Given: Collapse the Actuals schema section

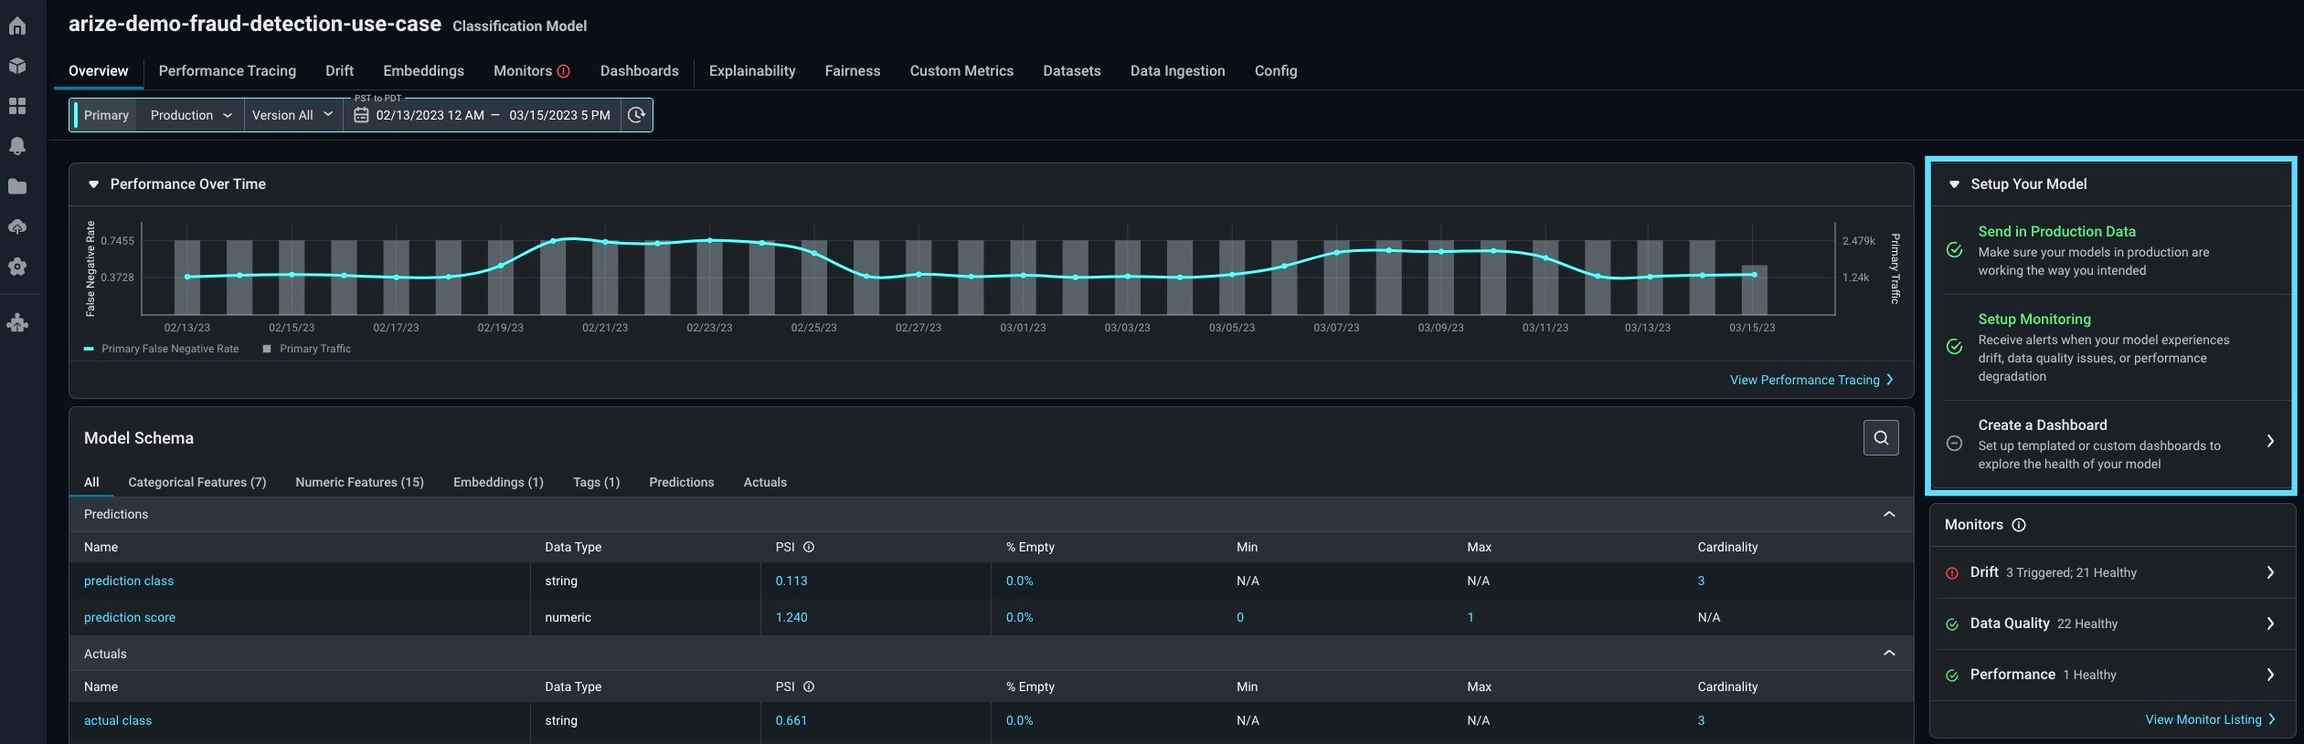Looking at the screenshot, I should 1889,654.
